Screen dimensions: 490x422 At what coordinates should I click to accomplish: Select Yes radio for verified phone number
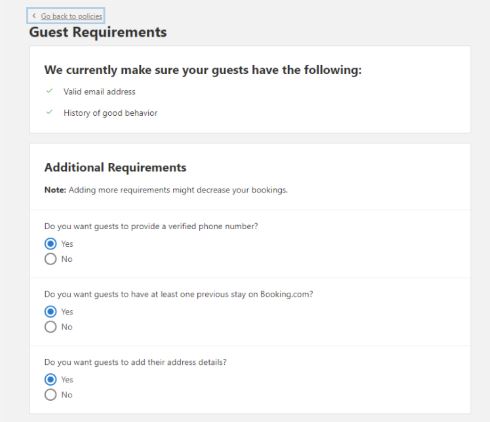[x=50, y=244]
